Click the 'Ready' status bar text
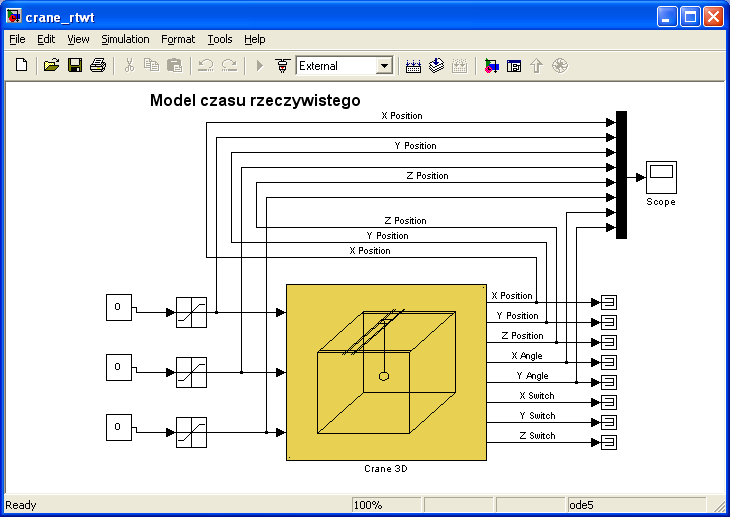Viewport: 730px width, 517px height. (x=21, y=505)
